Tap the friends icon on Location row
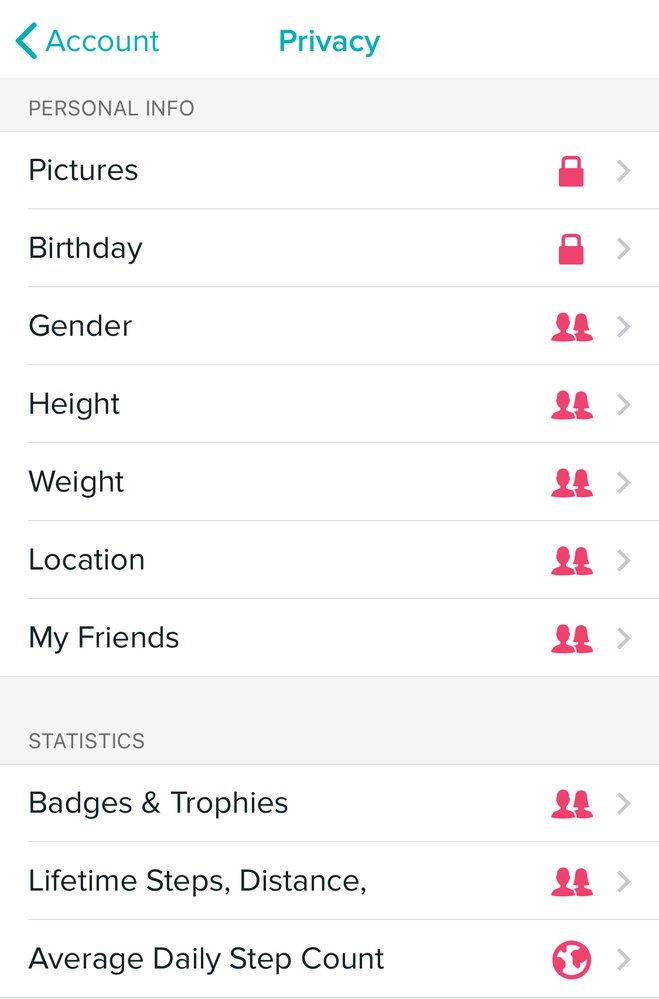Image resolution: width=659 pixels, height=999 pixels. (x=571, y=561)
